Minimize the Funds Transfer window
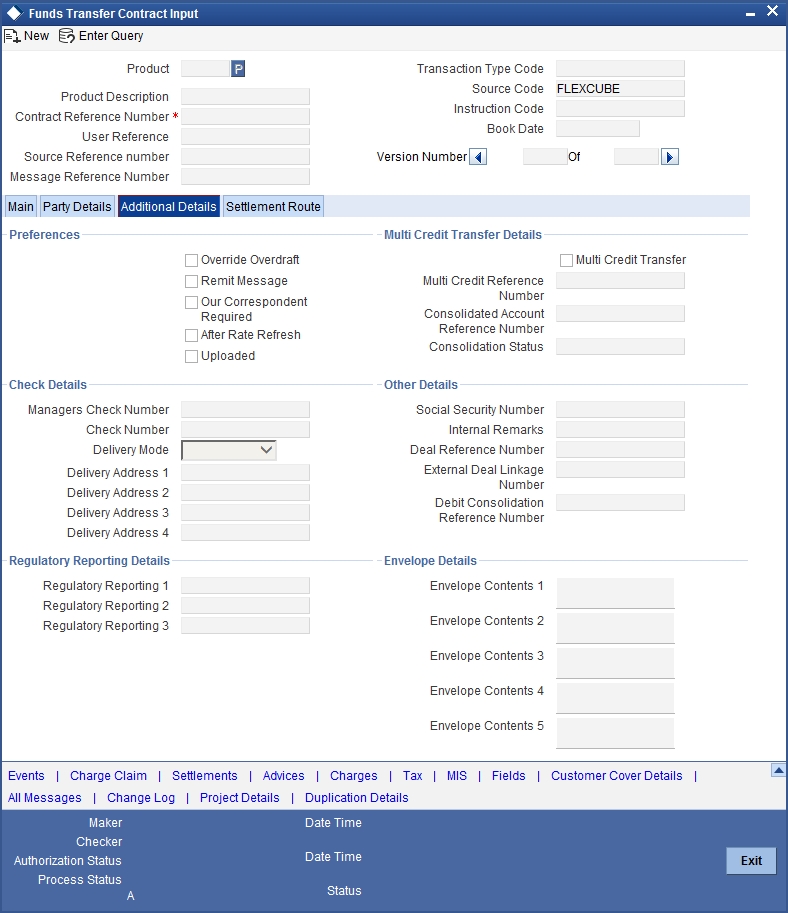 [x=750, y=14]
